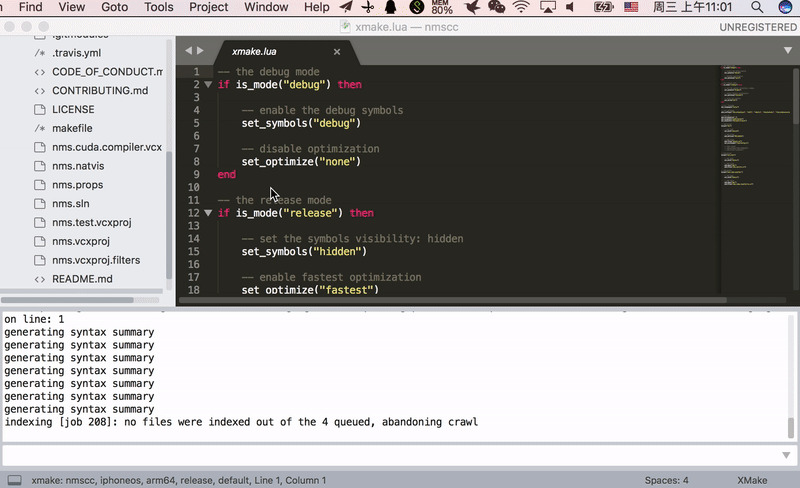Click the README.md file icon in sidebar

coord(39,279)
